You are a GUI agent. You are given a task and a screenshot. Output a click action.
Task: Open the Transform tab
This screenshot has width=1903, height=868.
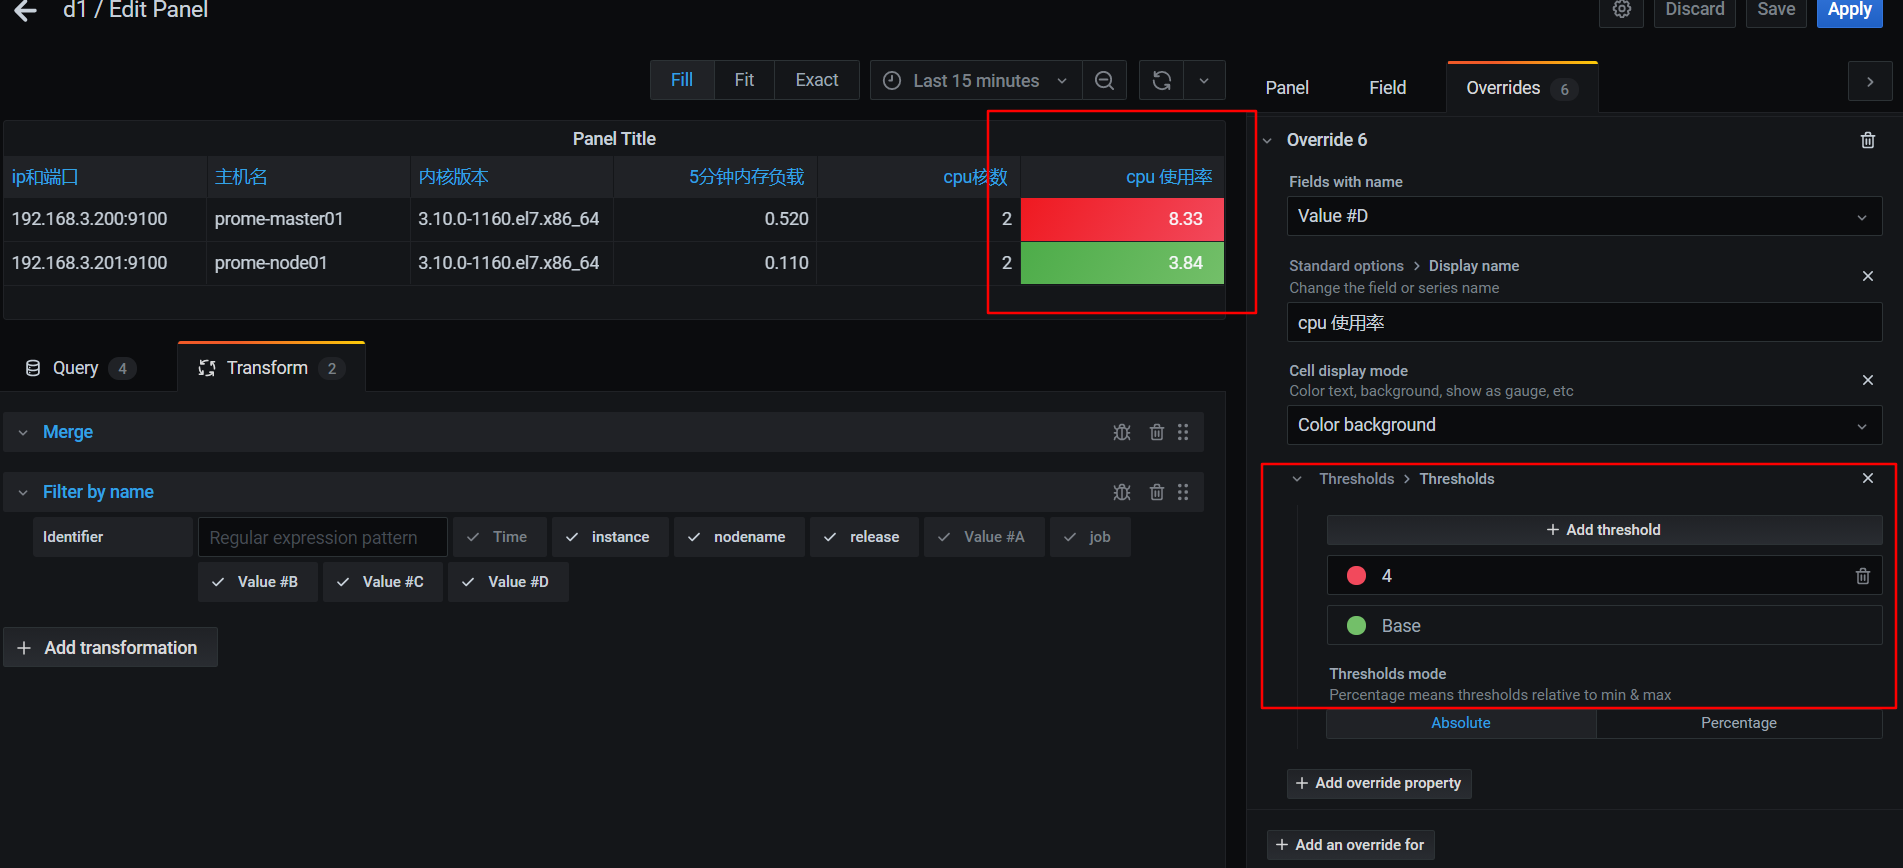(271, 368)
